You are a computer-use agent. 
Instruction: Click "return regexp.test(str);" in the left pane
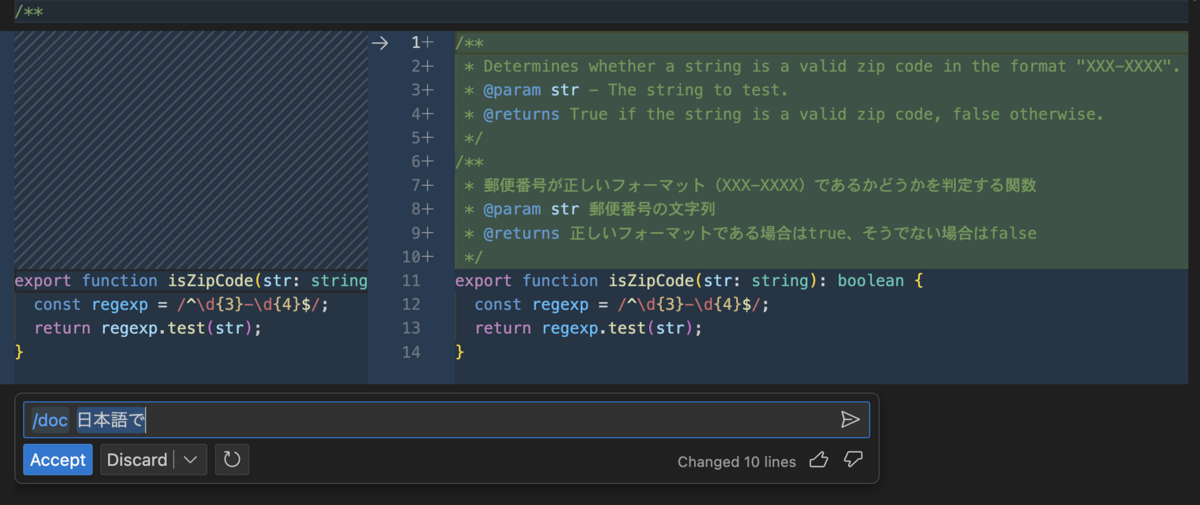(148, 328)
